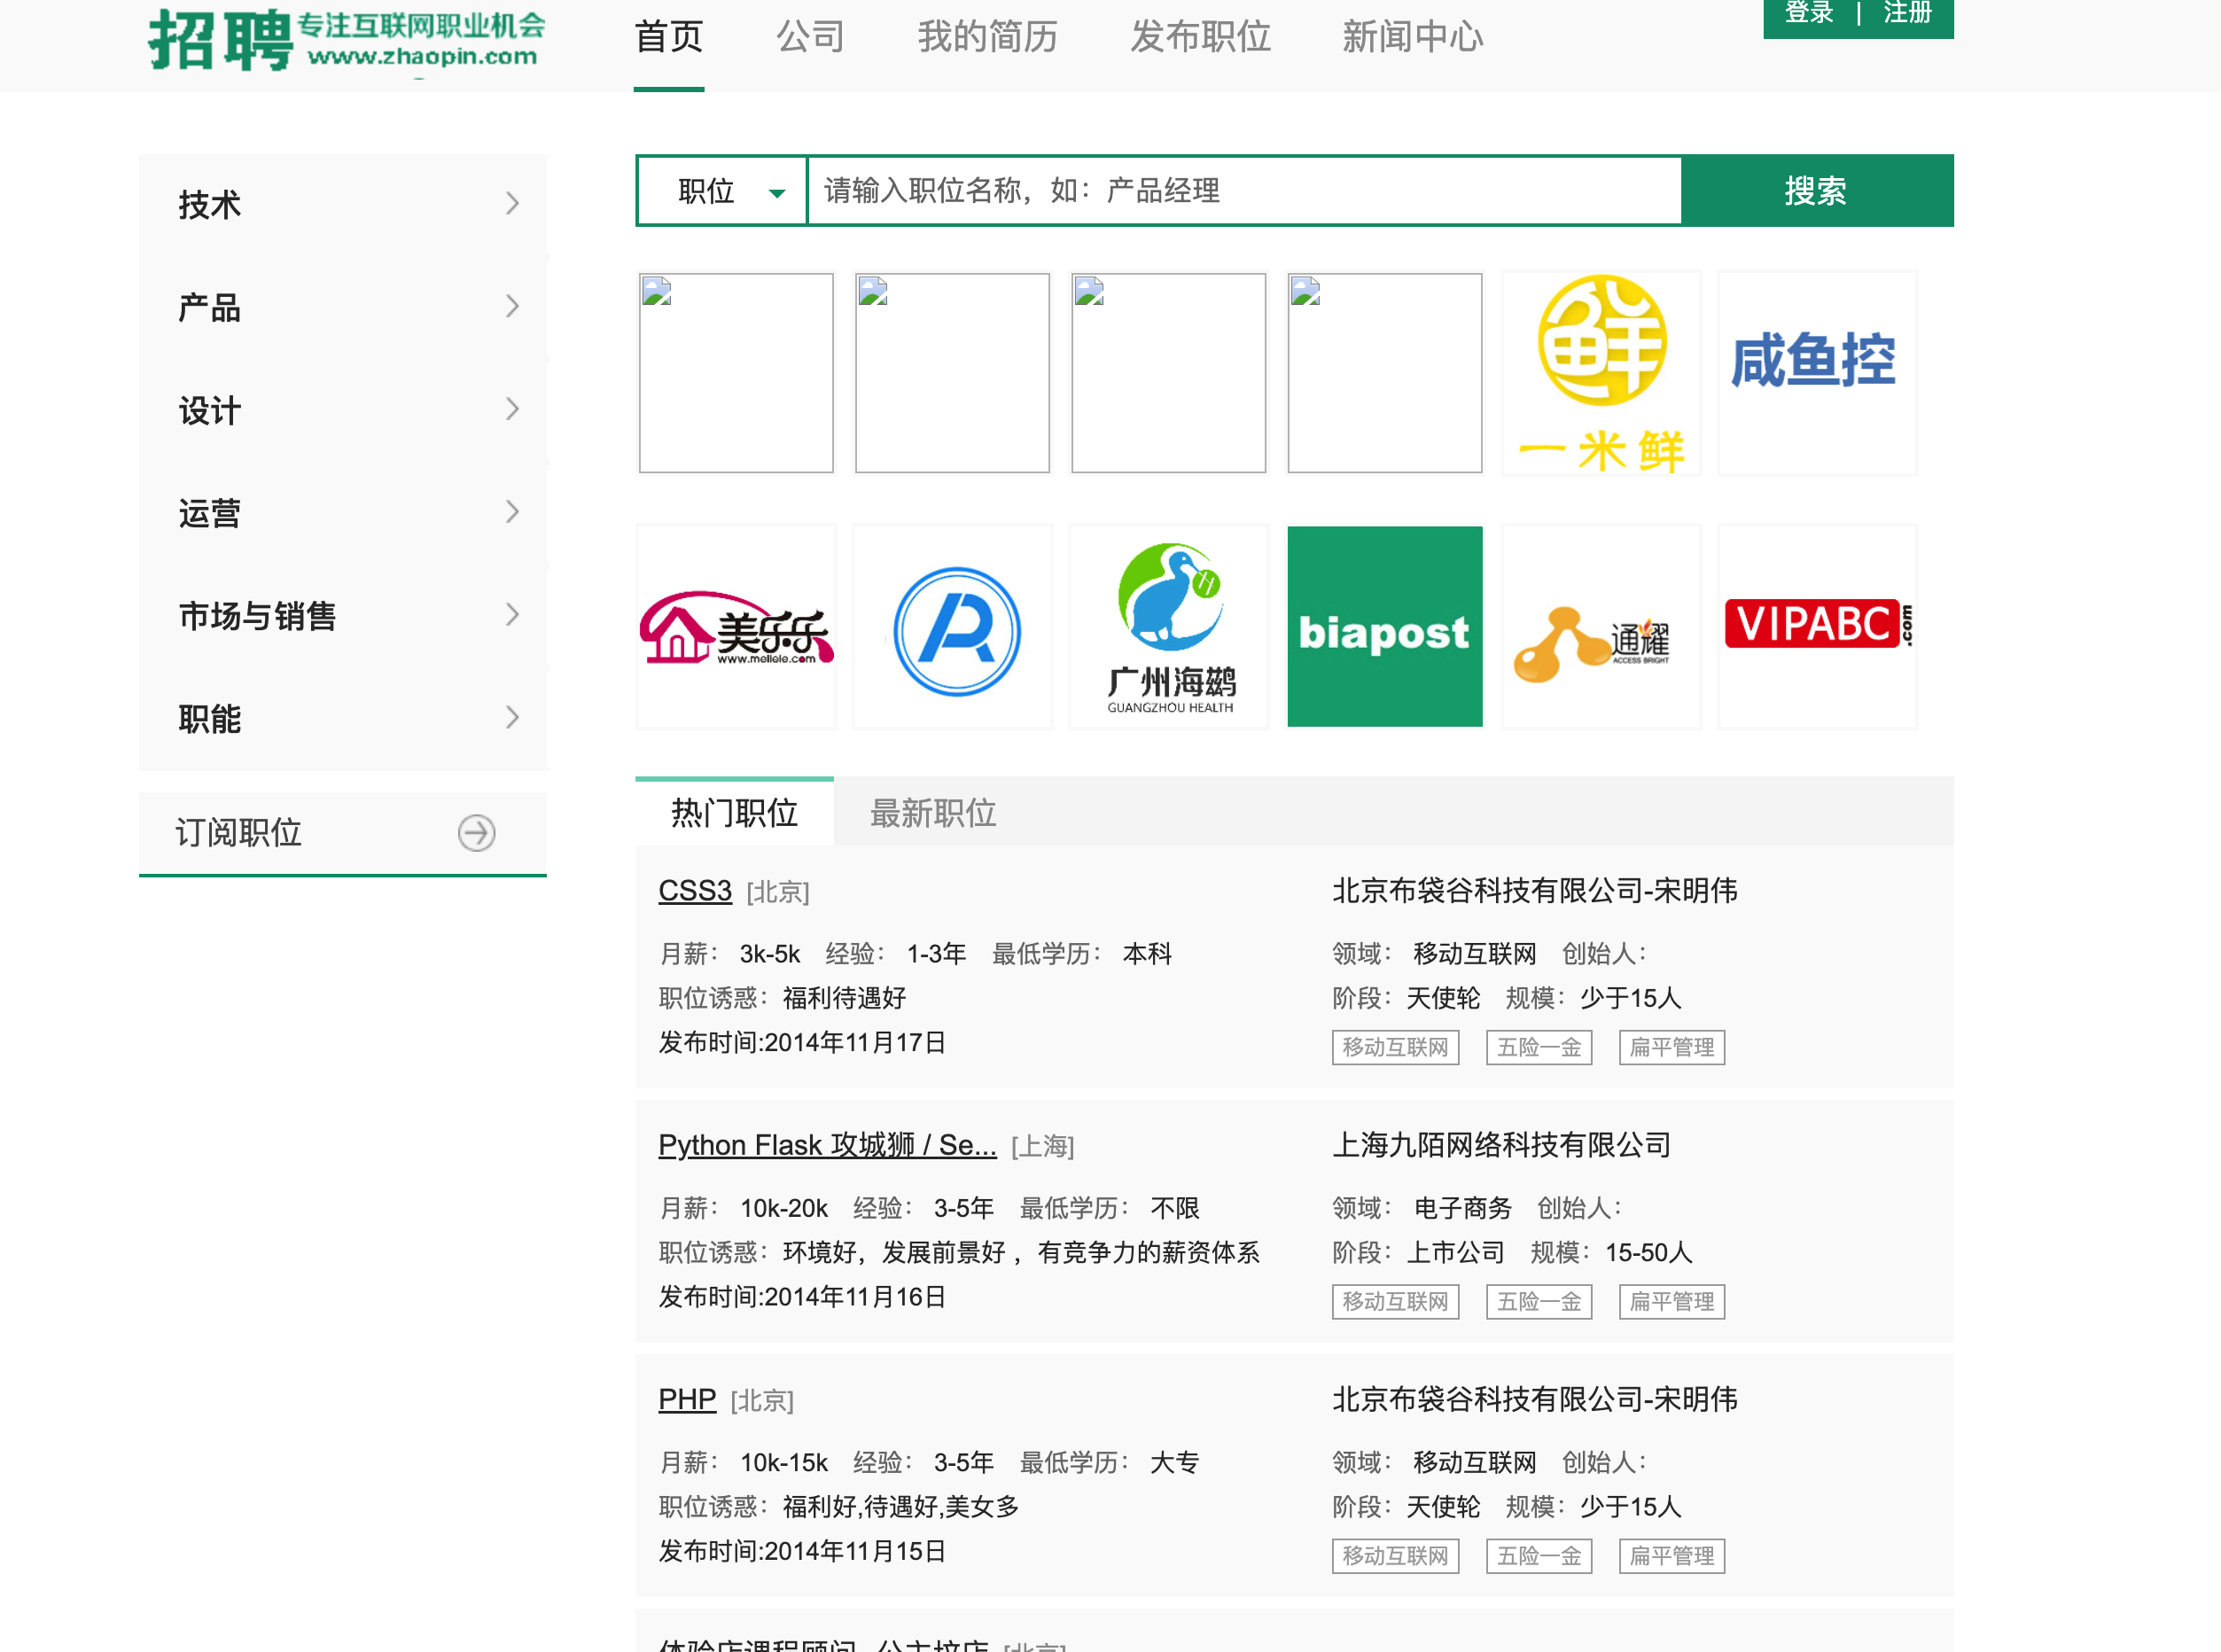Click the 订阅职位 circled arrow icon
This screenshot has height=1652, width=2221.
pyautogui.click(x=477, y=833)
